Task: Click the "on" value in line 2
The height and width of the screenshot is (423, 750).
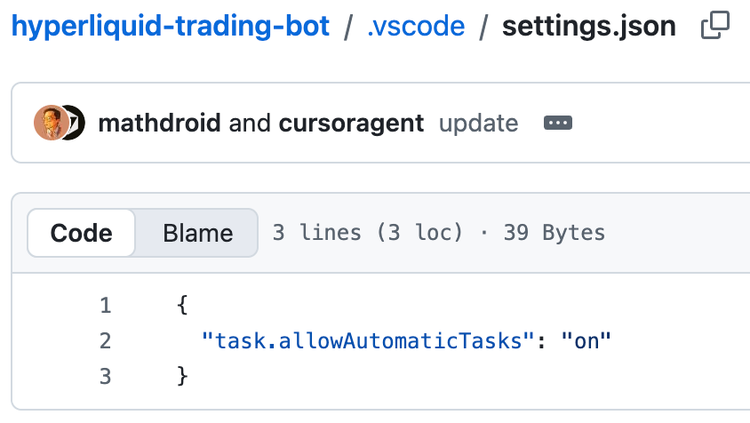Action: [586, 341]
